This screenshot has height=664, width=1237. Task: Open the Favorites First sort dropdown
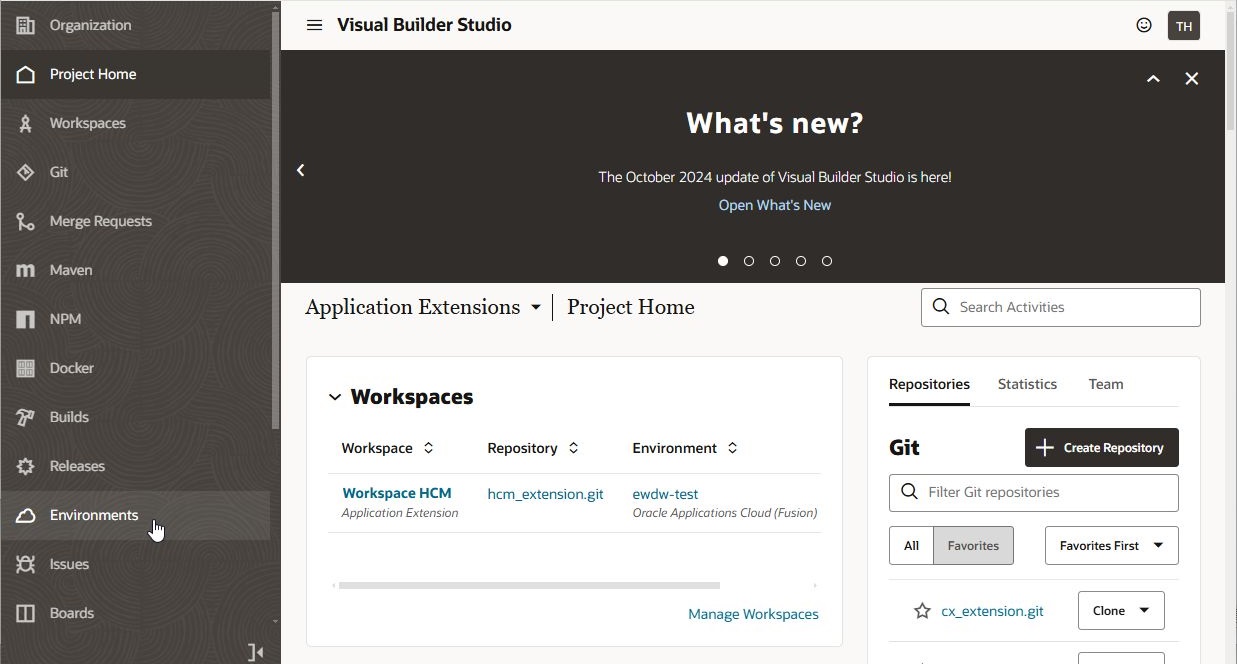pos(1111,546)
